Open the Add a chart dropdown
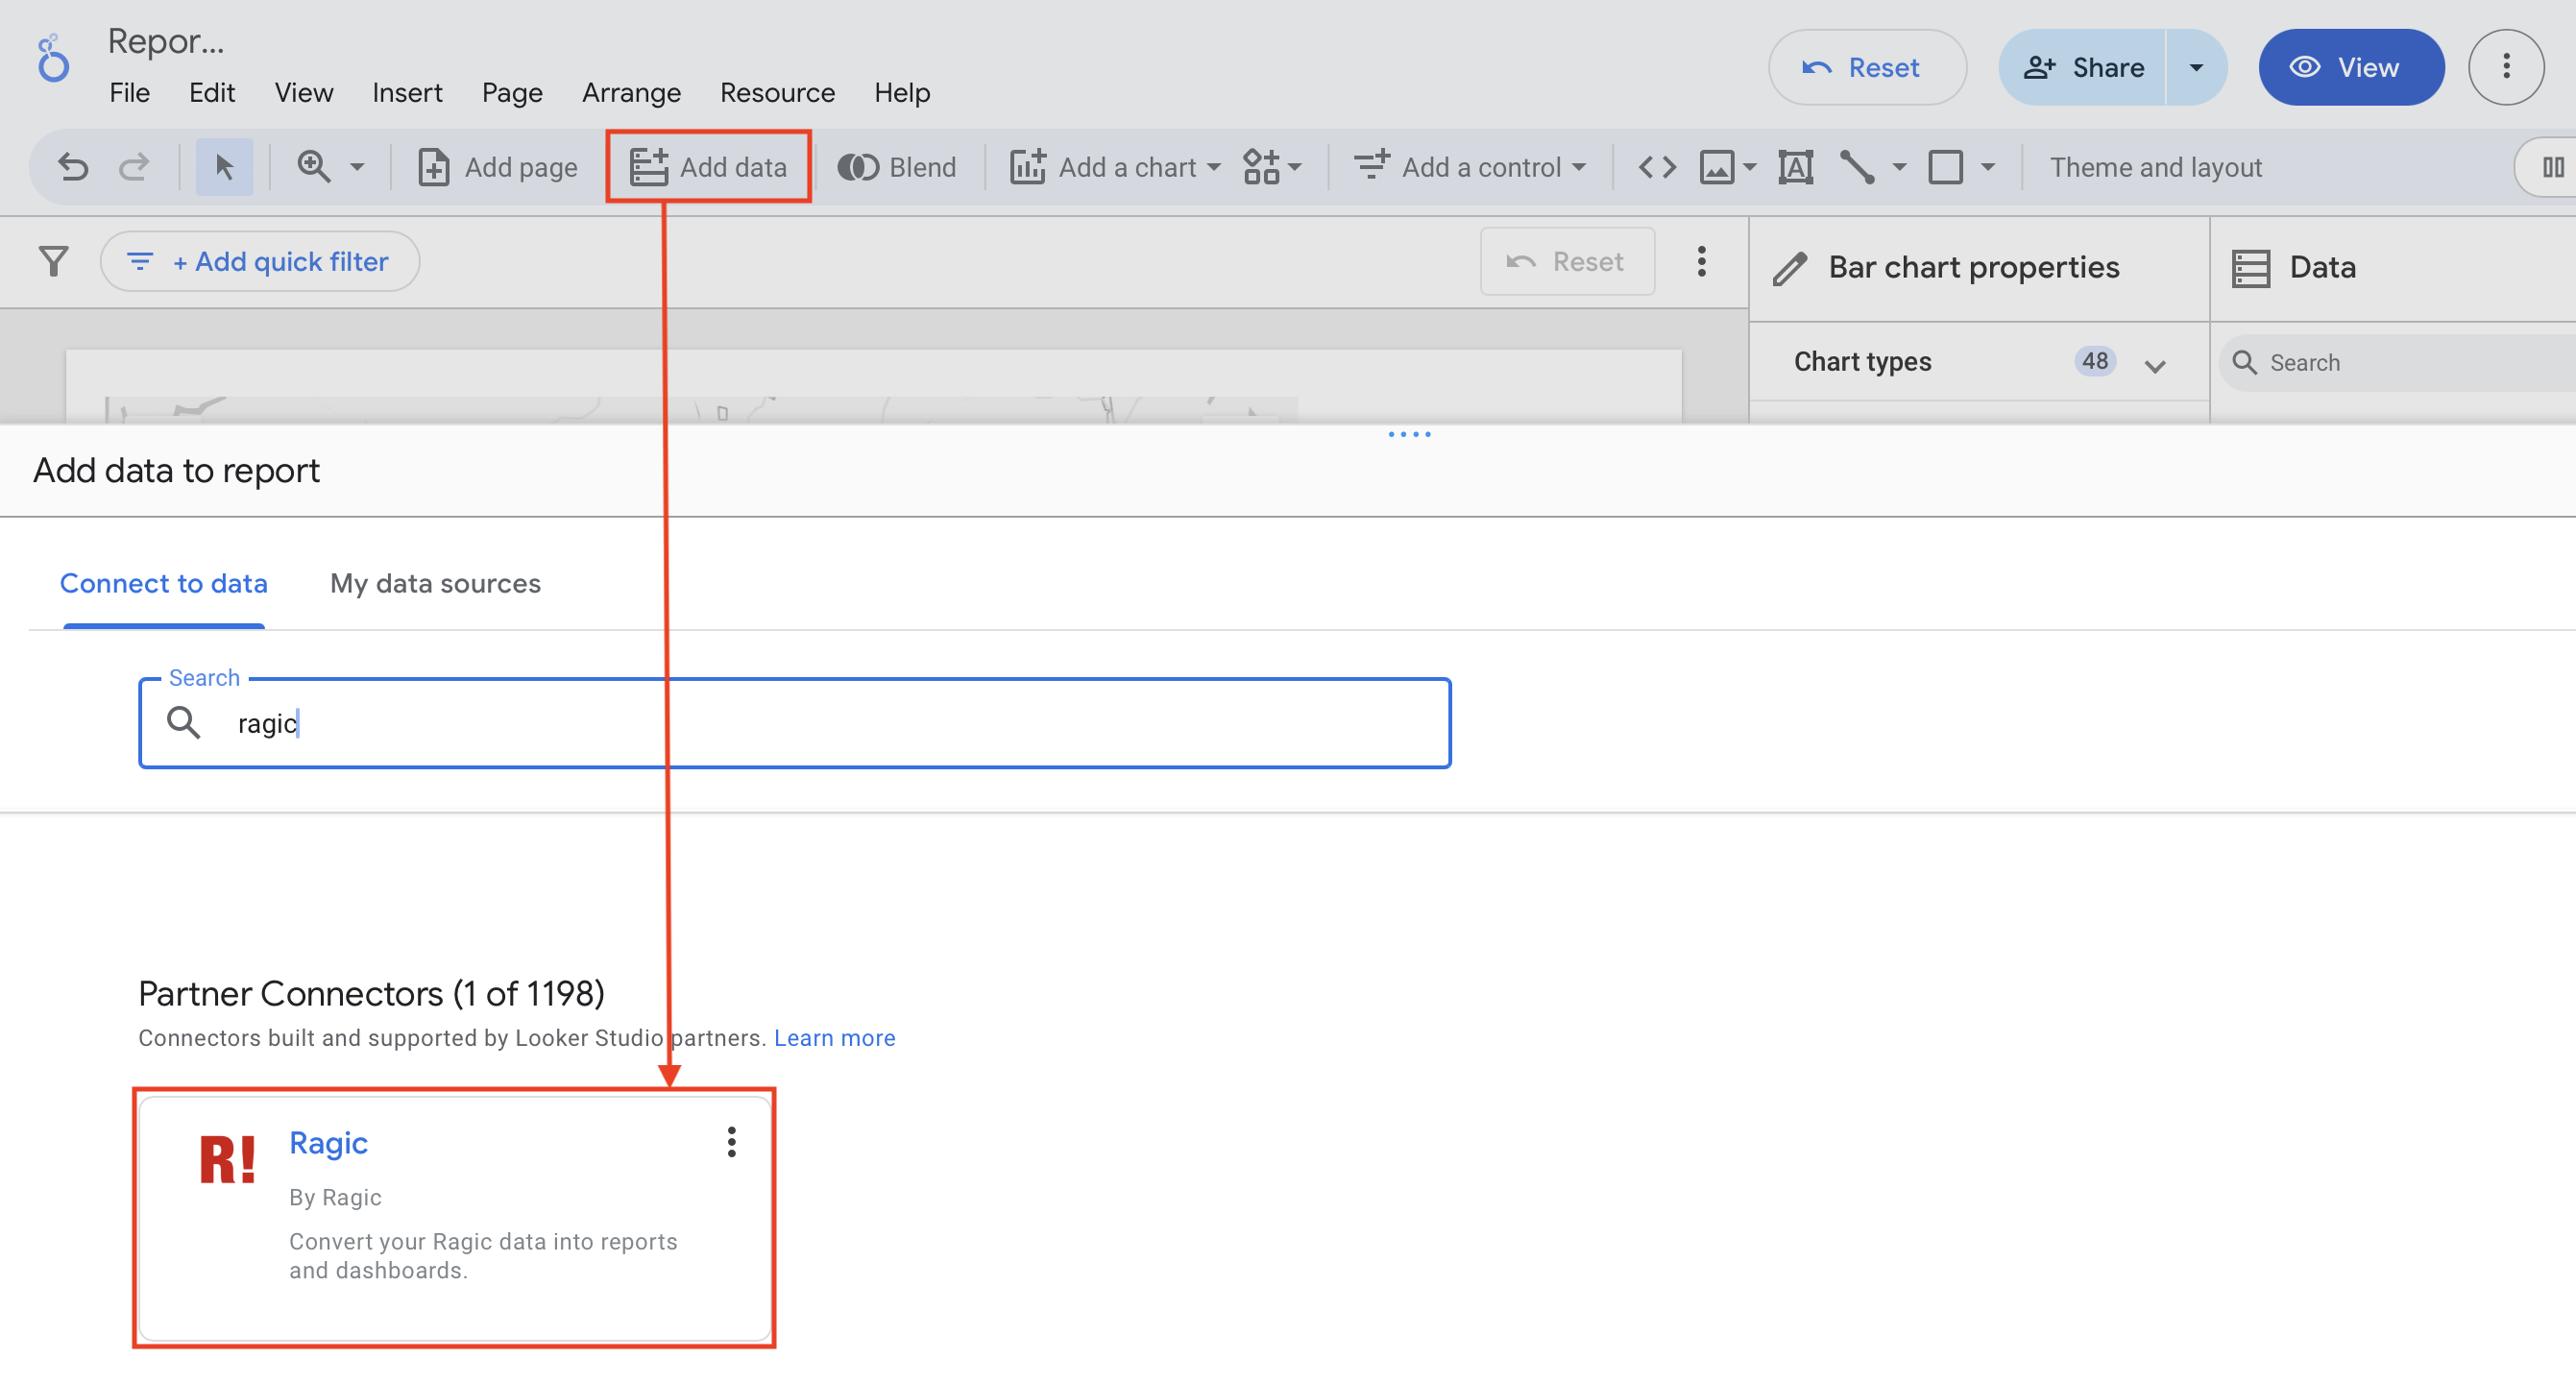Image resolution: width=2576 pixels, height=1383 pixels. (1115, 167)
